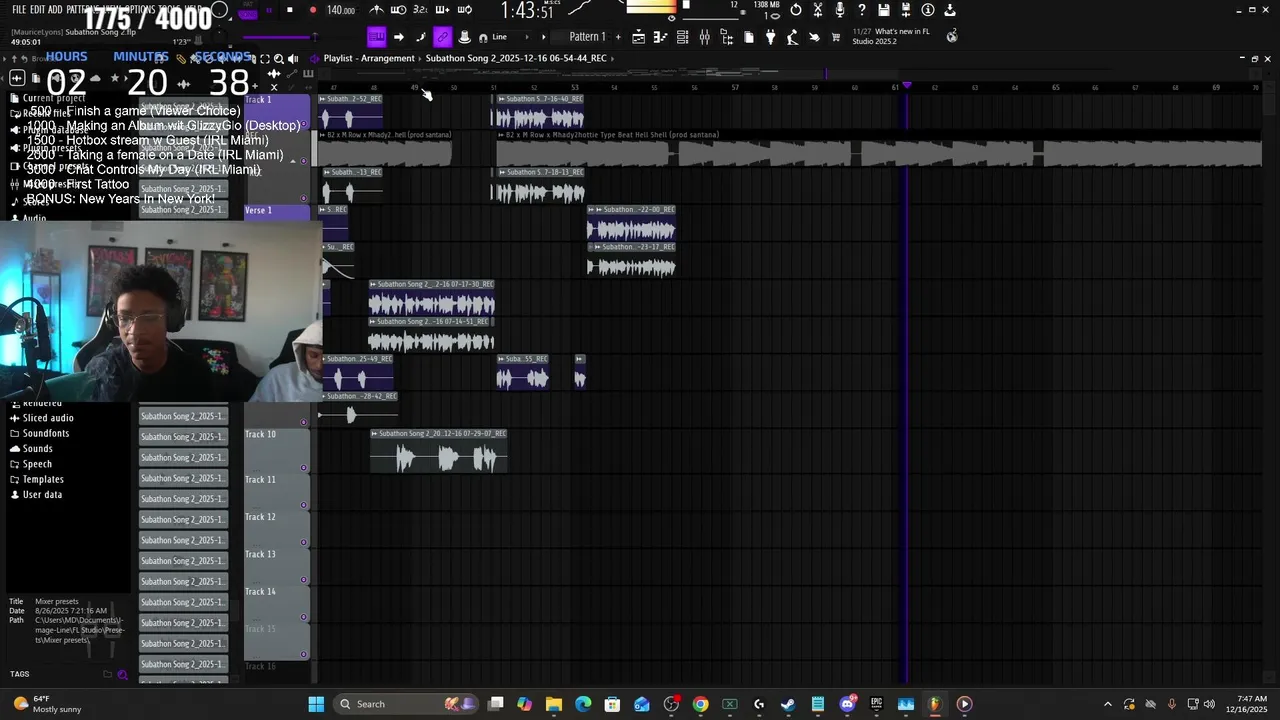Open What's new in FL Studio 2025.2 news
The height and width of the screenshot is (720, 1280).
(891, 36)
